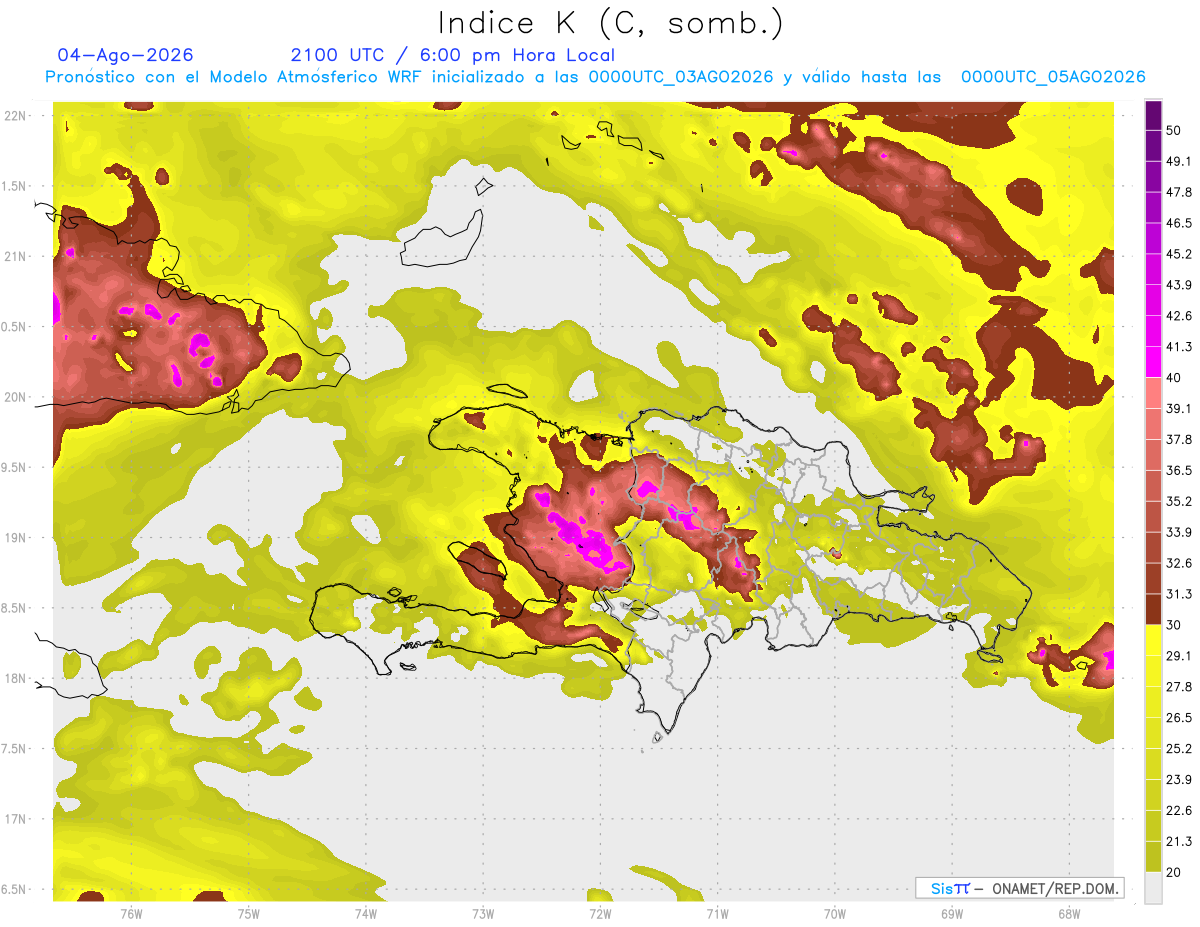
Task: Click the "SisTT - ONAMET/REP.DOM." label box
Action: 1020,888
